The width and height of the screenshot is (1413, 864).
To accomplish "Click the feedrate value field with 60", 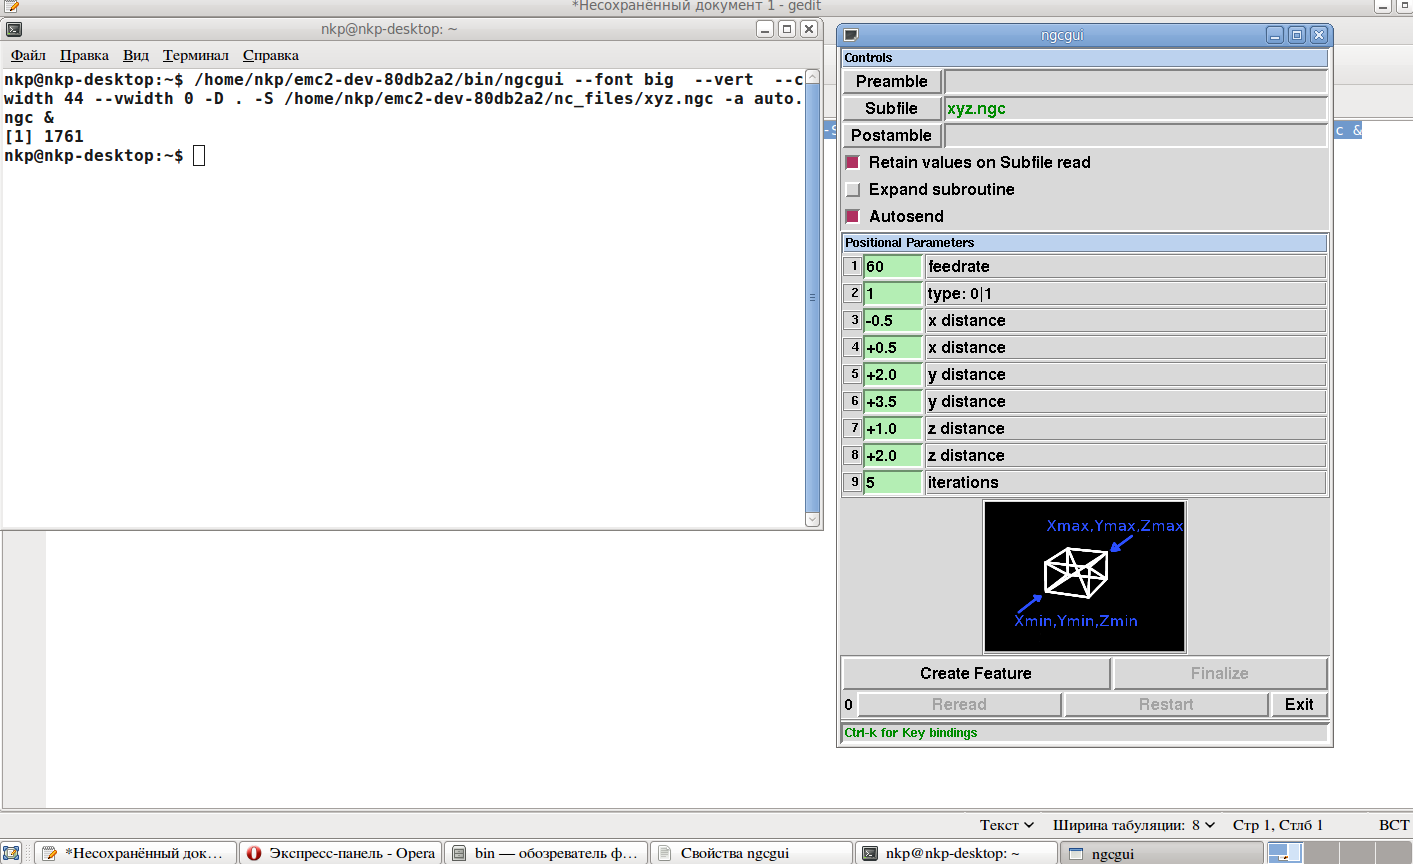I will point(892,266).
